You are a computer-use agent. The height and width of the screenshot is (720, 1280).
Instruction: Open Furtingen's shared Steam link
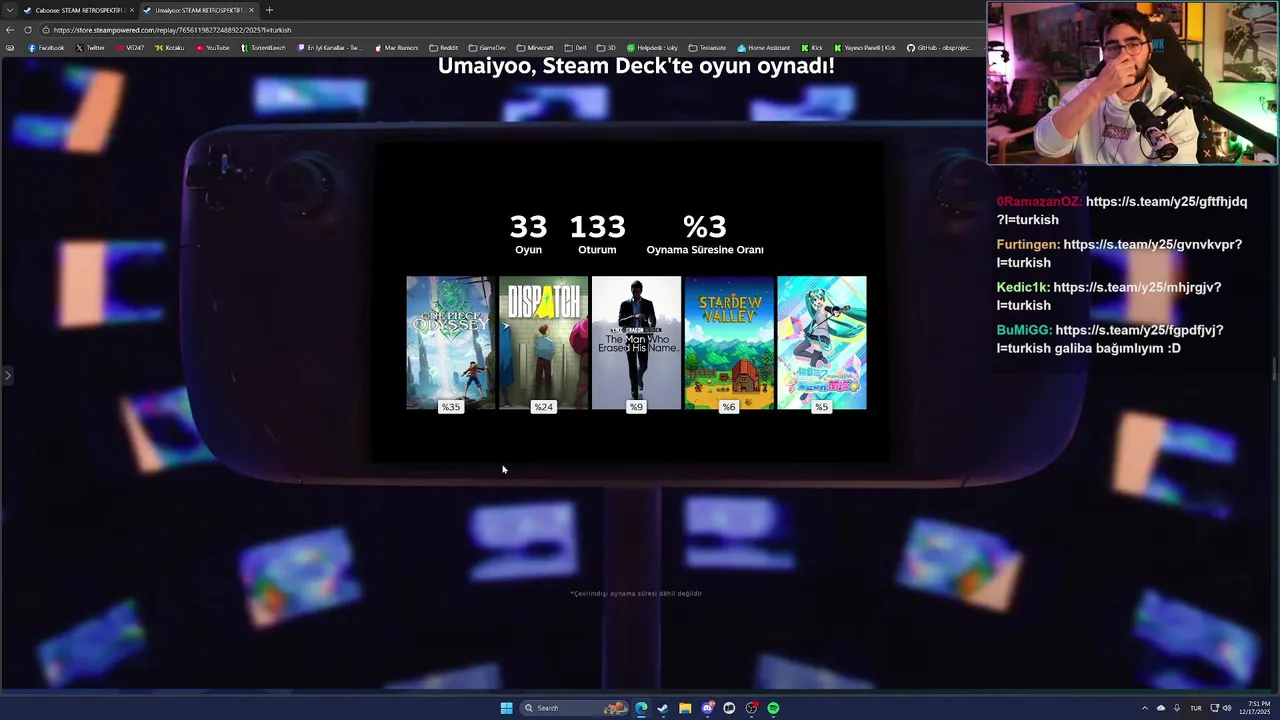point(1120,253)
